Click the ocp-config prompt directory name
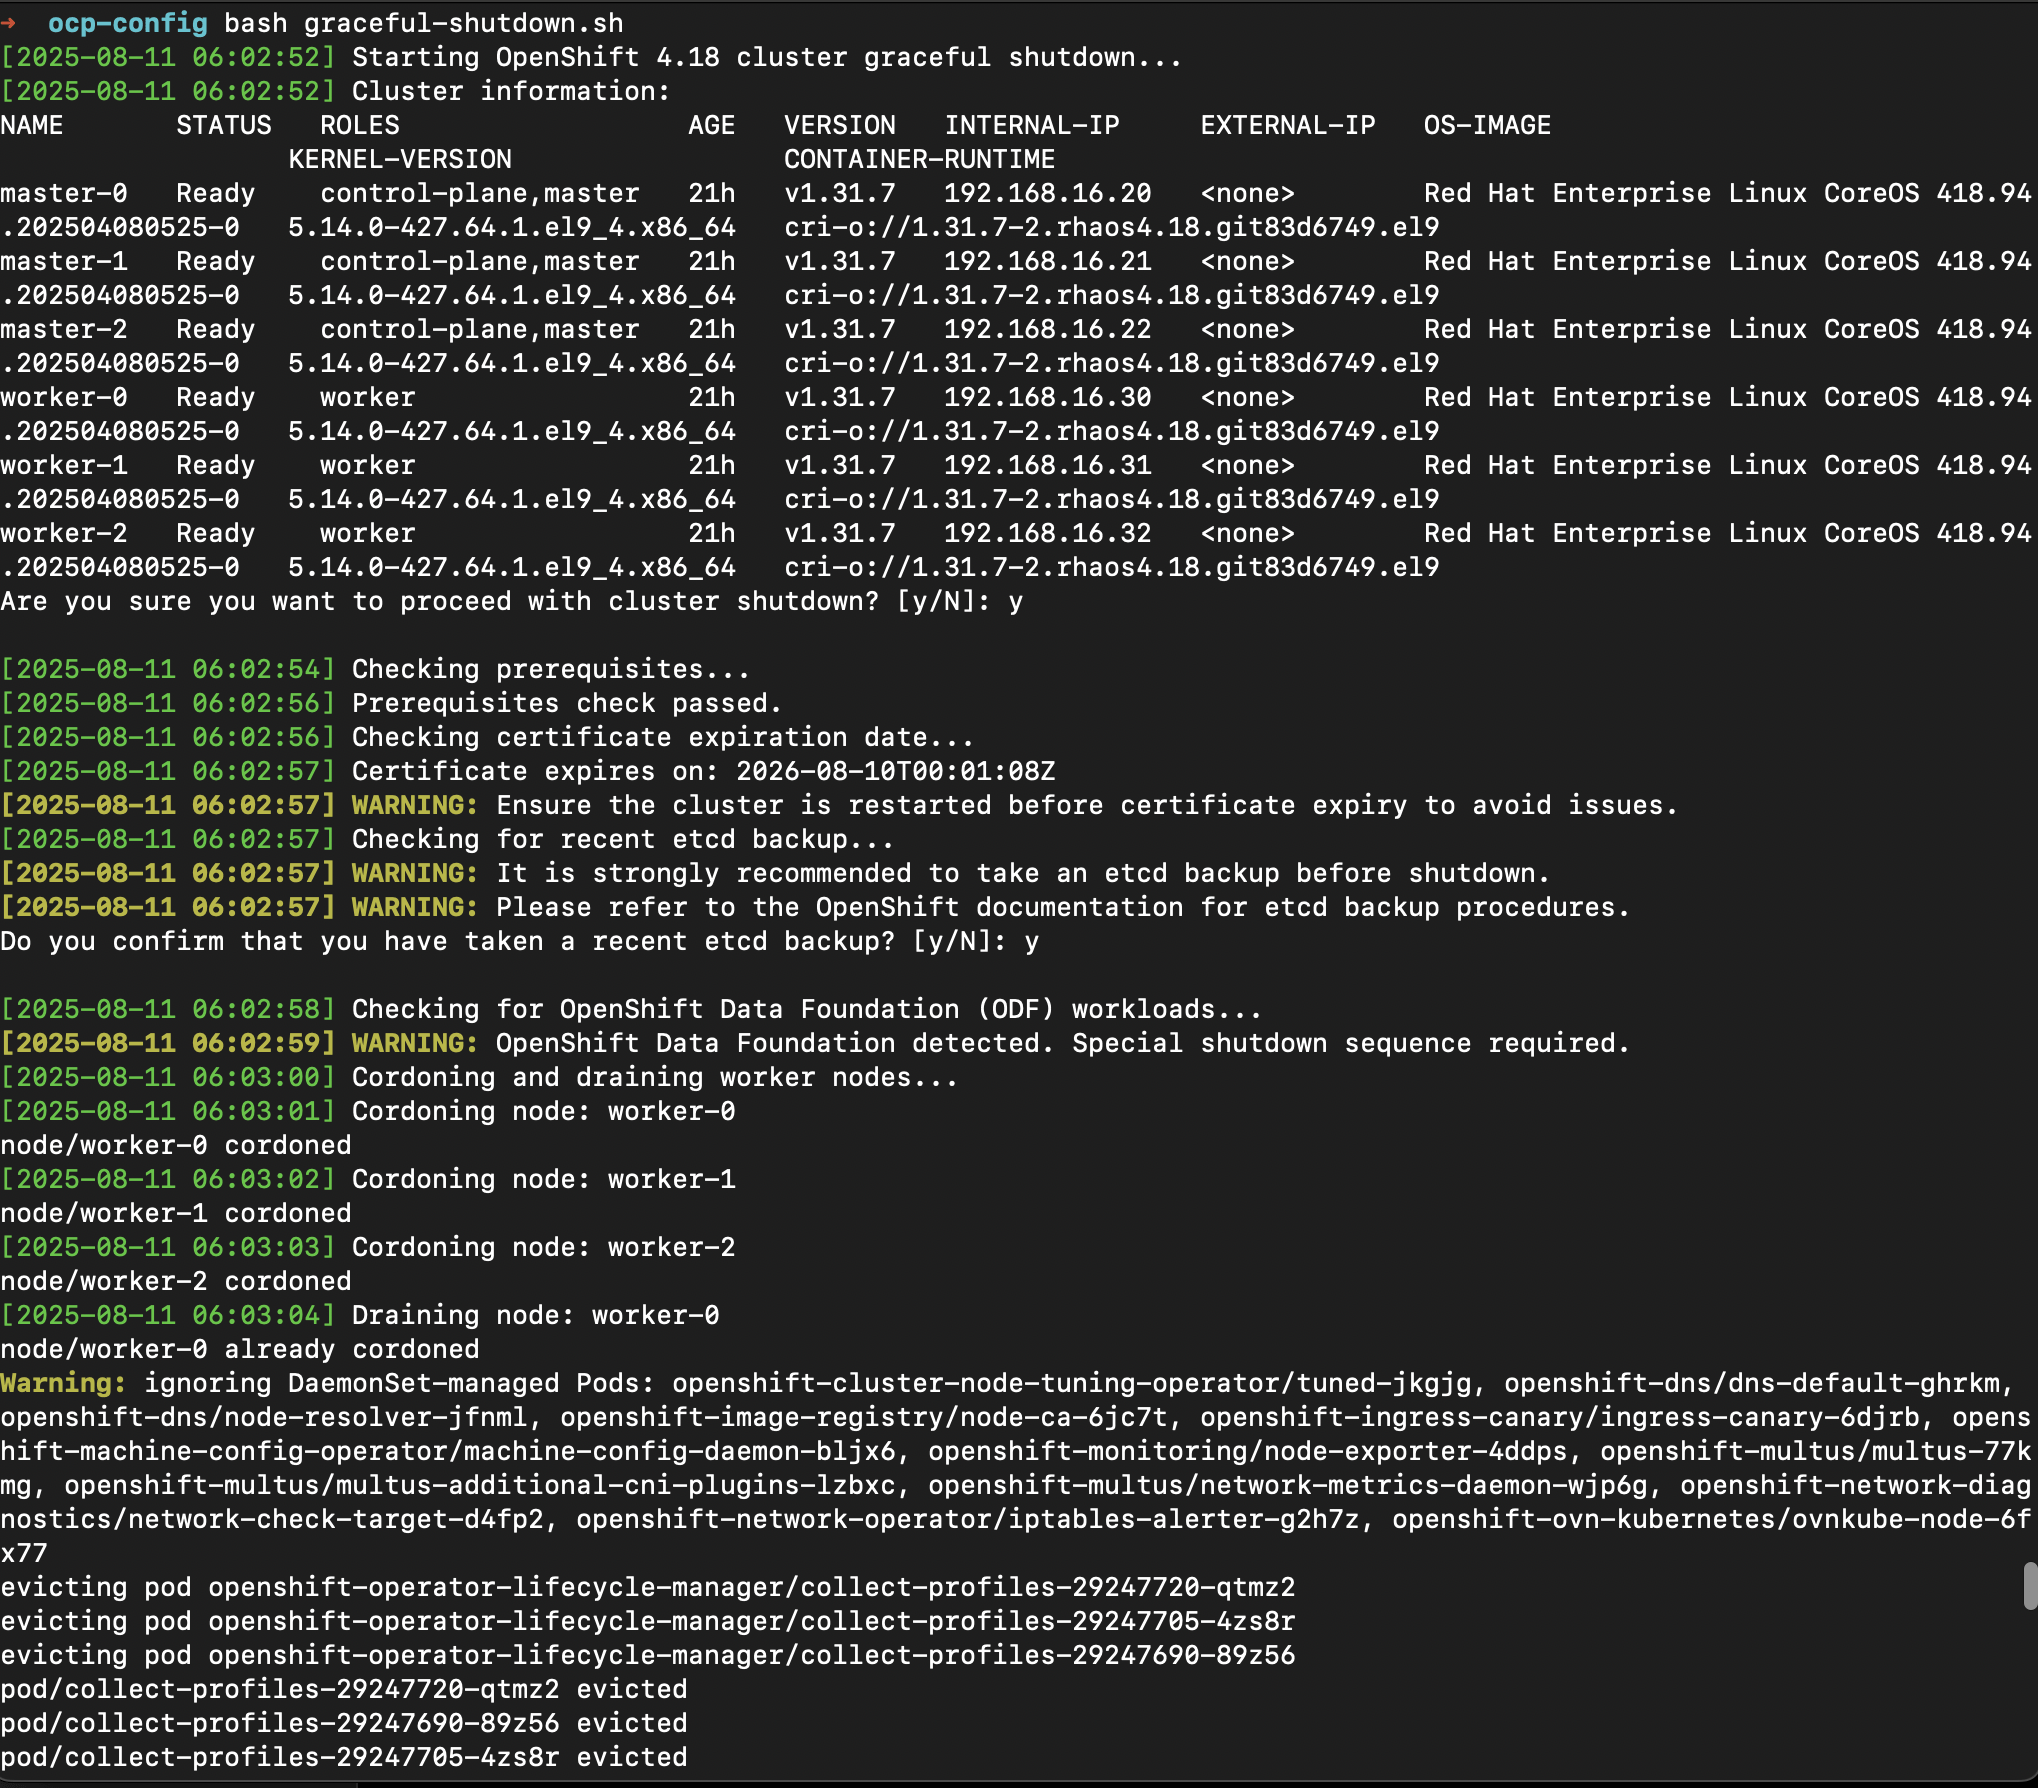Viewport: 2038px width, 1788px height. point(128,23)
